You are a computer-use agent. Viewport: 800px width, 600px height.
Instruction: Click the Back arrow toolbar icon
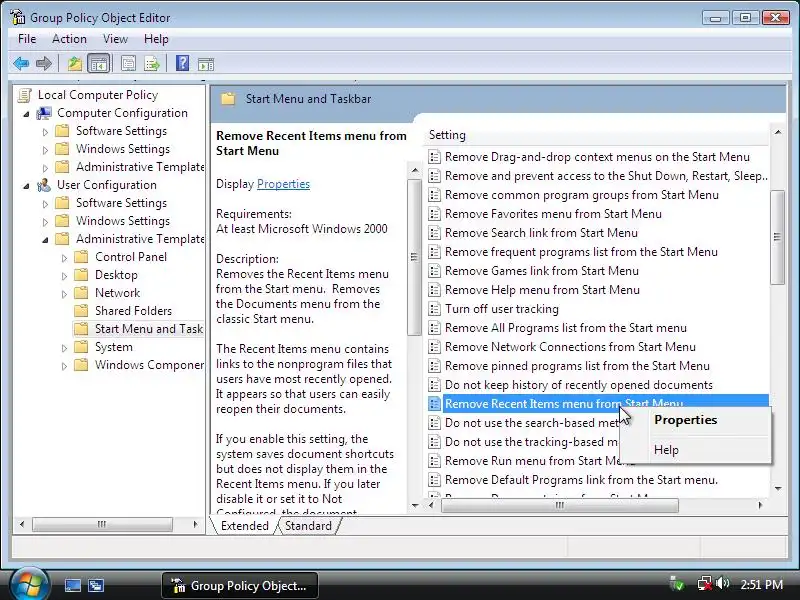point(21,64)
